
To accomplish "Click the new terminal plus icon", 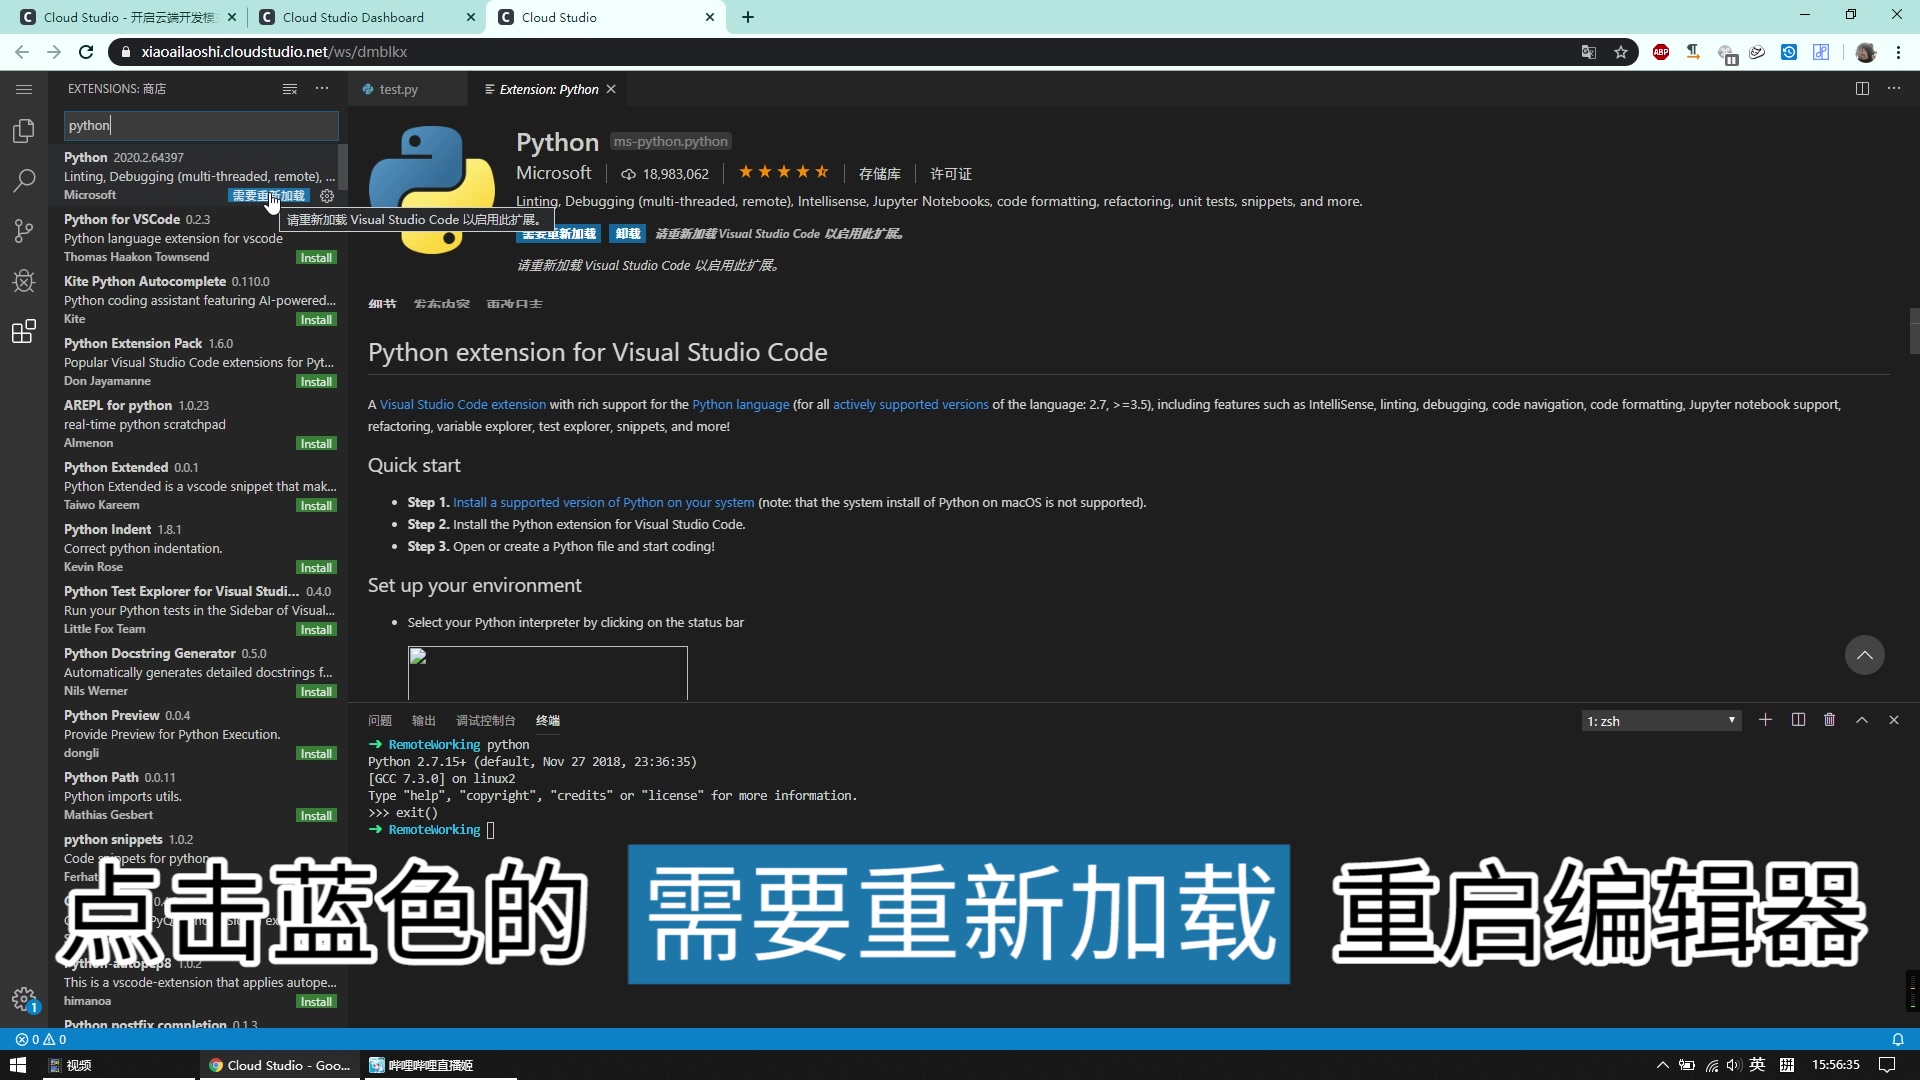I will 1764,720.
